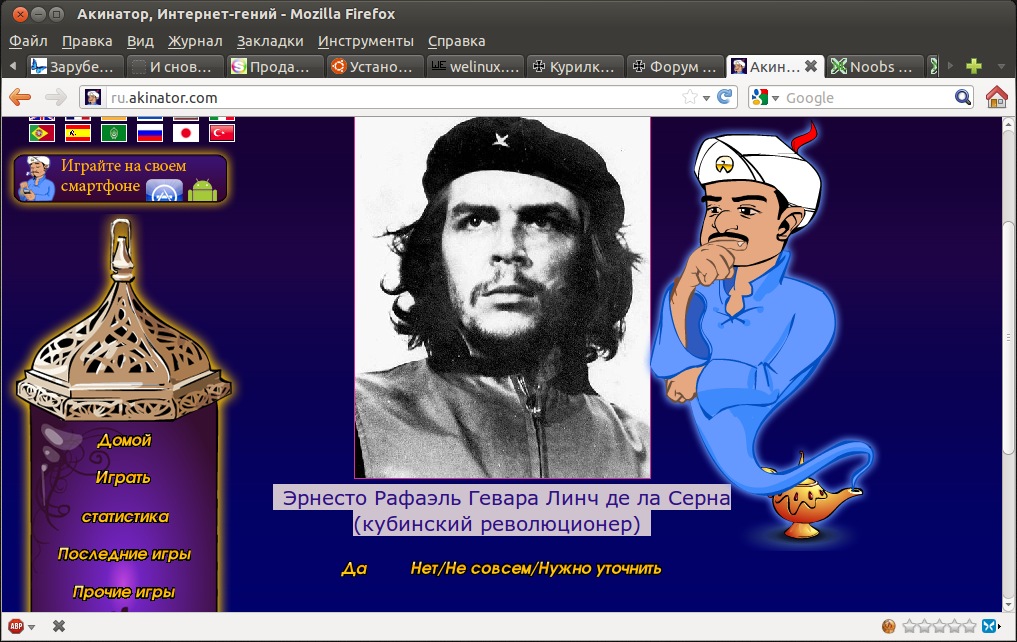Click the grey forward arrow button

56,97
